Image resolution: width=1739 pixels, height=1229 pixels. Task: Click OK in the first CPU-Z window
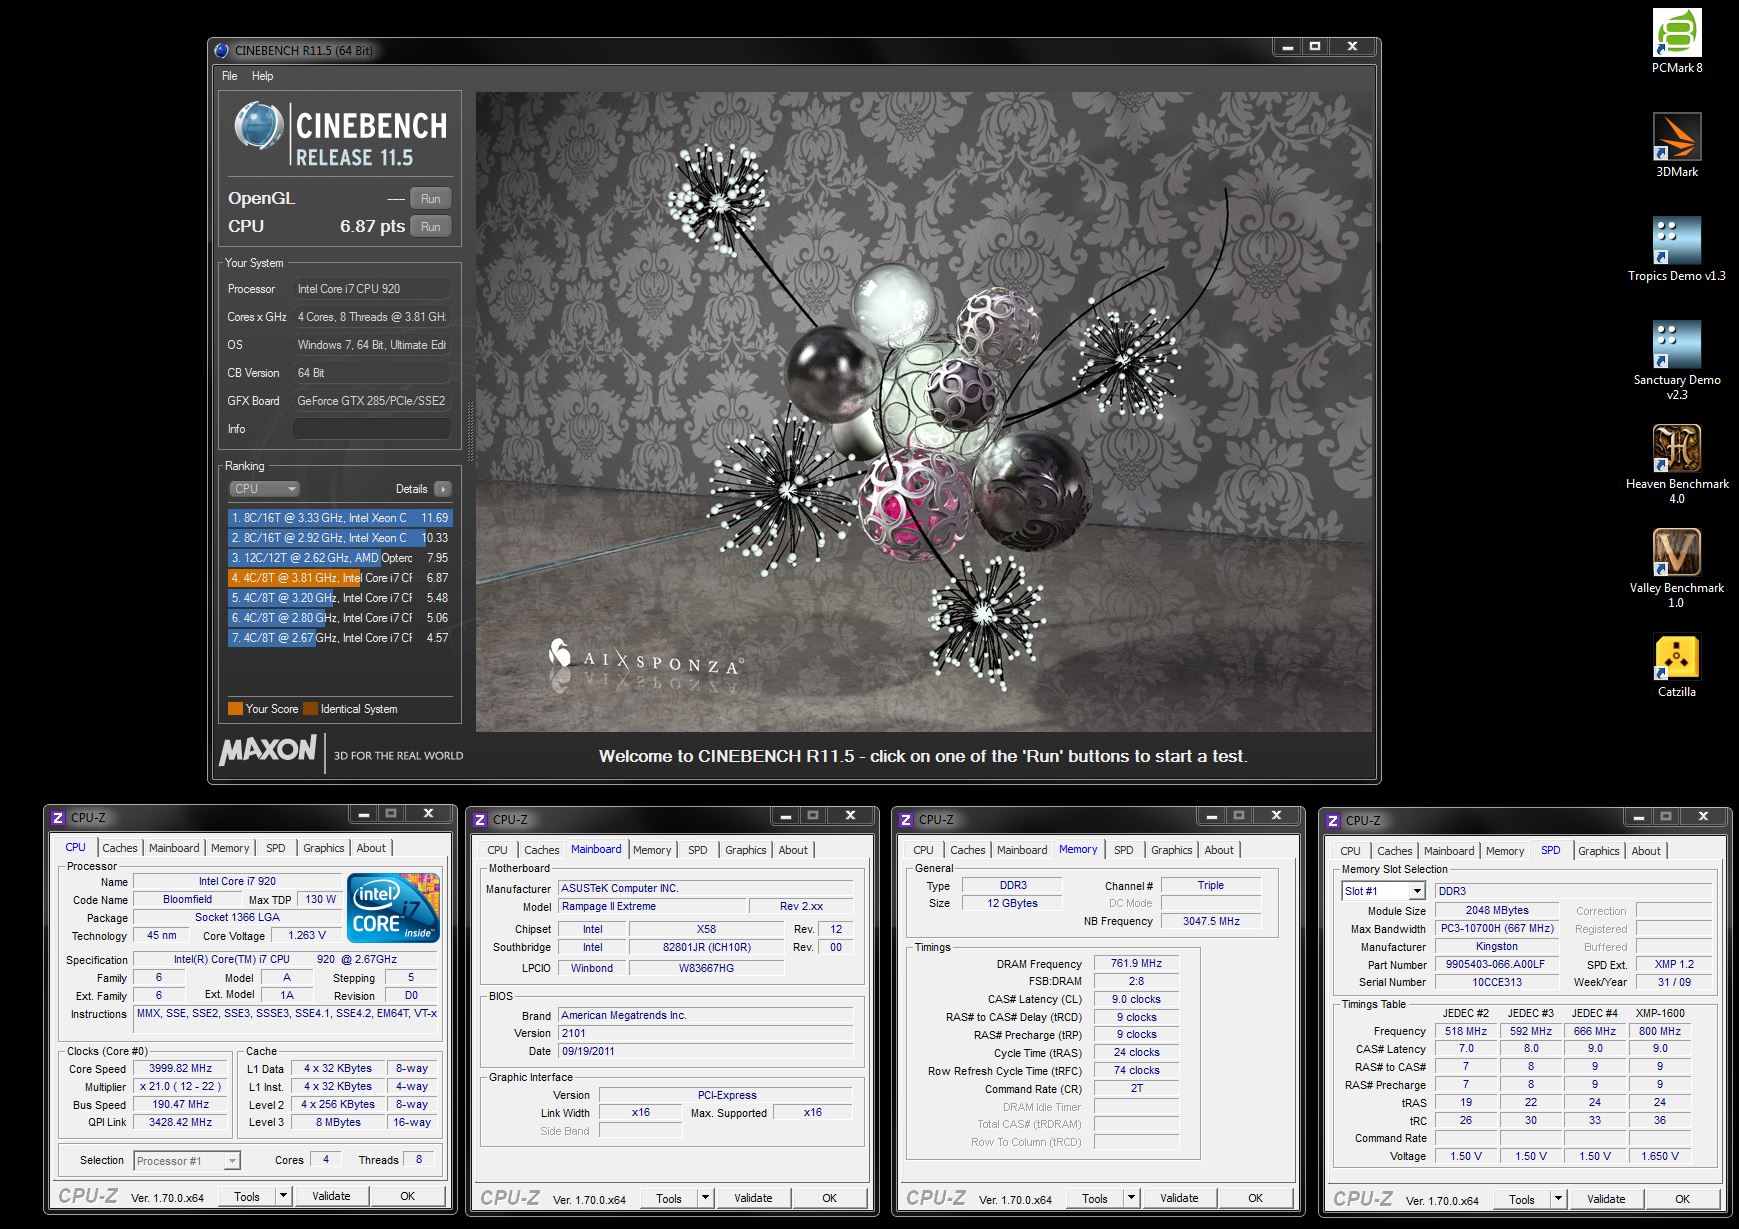[x=408, y=1196]
